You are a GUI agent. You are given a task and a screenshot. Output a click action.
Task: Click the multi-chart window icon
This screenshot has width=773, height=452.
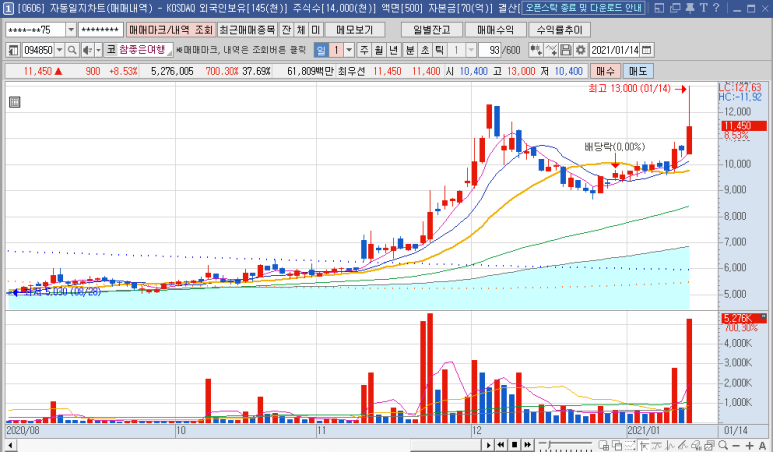tap(709, 445)
